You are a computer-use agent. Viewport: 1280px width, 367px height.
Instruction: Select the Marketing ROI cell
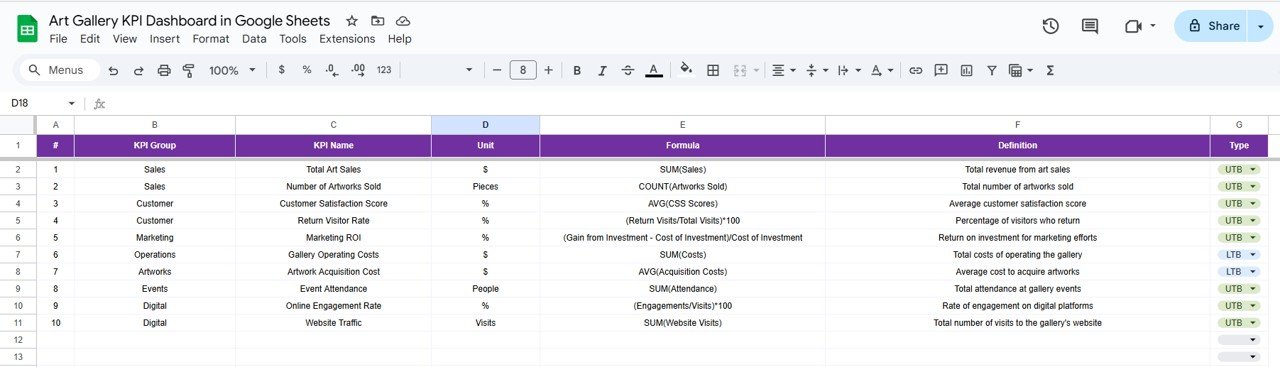coord(333,238)
